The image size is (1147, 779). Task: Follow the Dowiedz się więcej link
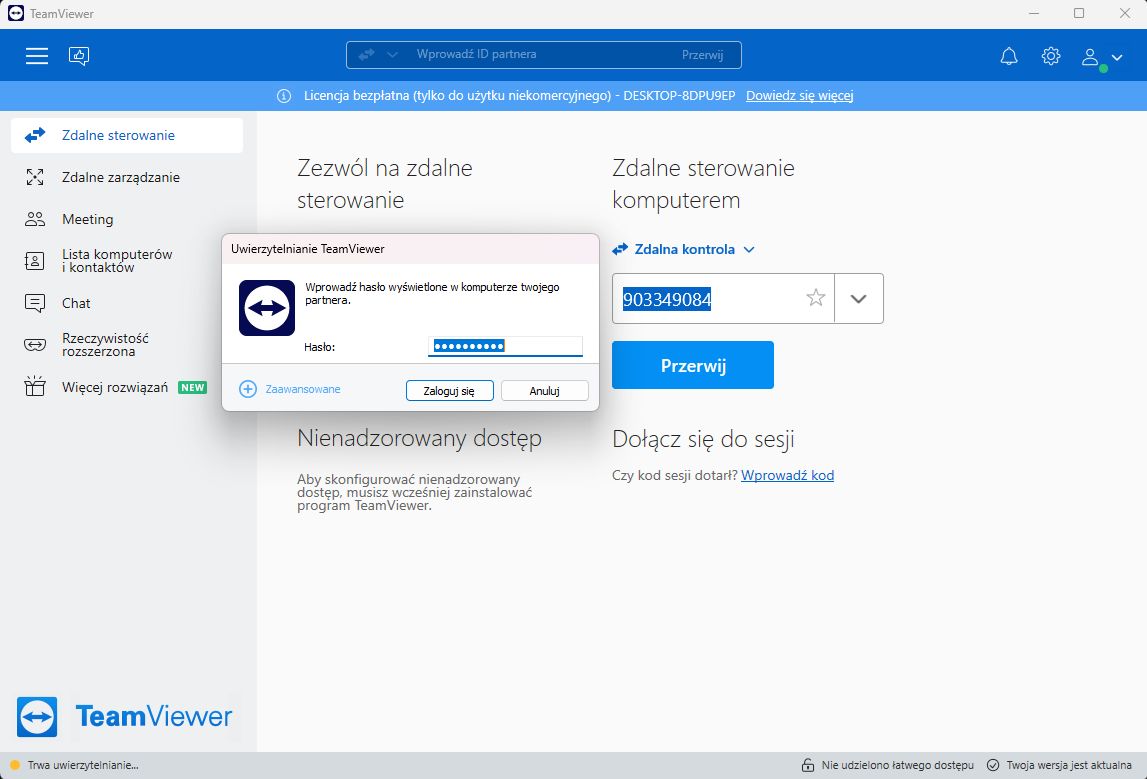point(800,96)
